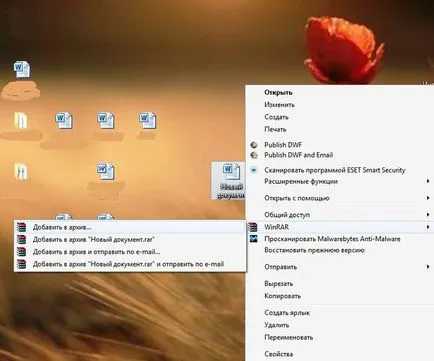Expand the "Открыть с помощью" submenu arrow
434x361 pixels.
tap(428, 198)
